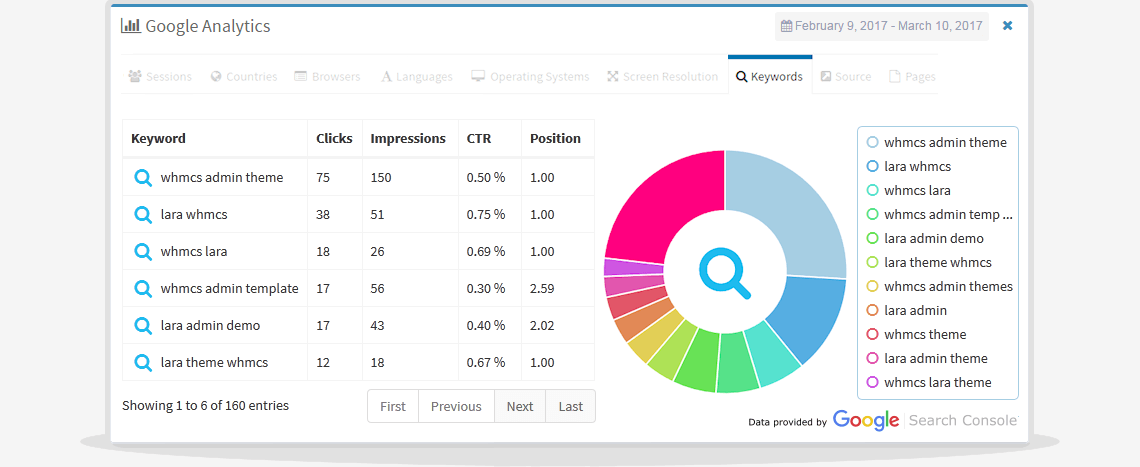Sort table by CTR column header
This screenshot has width=1140, height=467.
pyautogui.click(x=489, y=138)
